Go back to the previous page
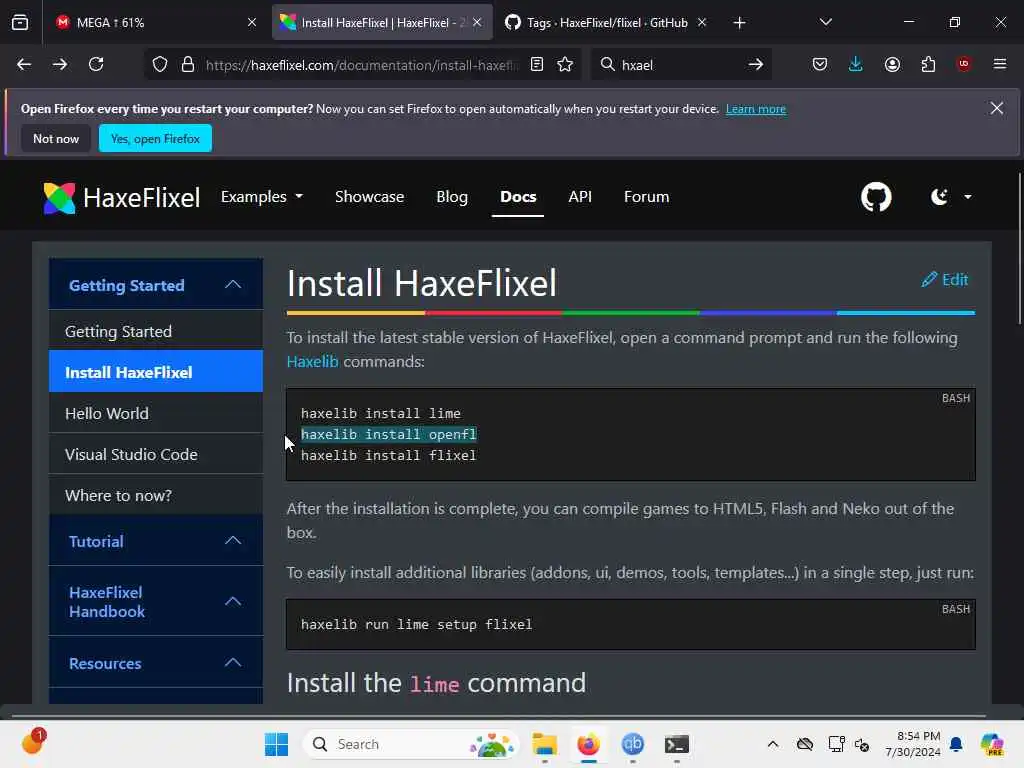Screen dimensions: 1024x768 click(24, 64)
